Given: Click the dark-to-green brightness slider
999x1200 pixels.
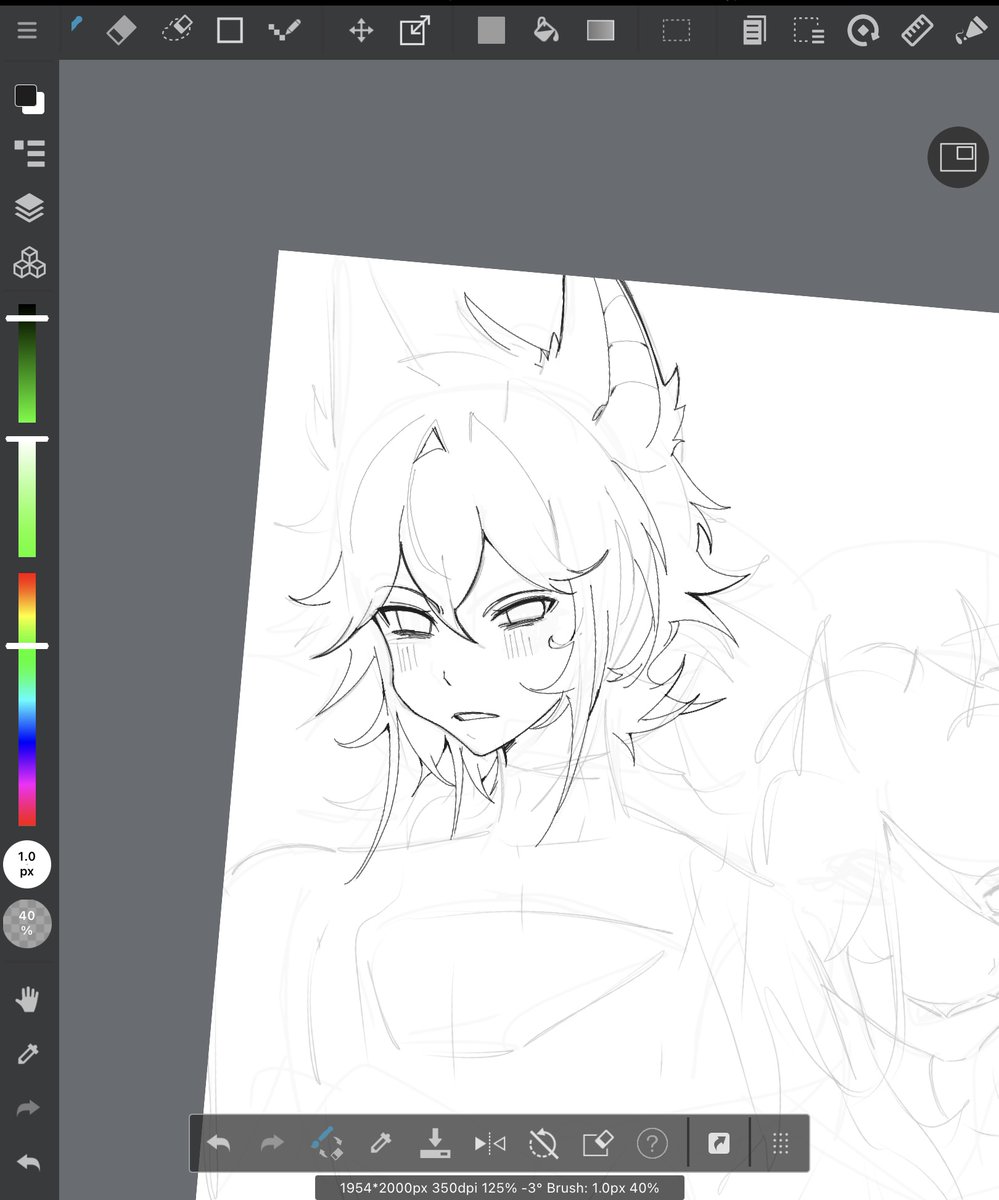Looking at the screenshot, I should coord(27,363).
